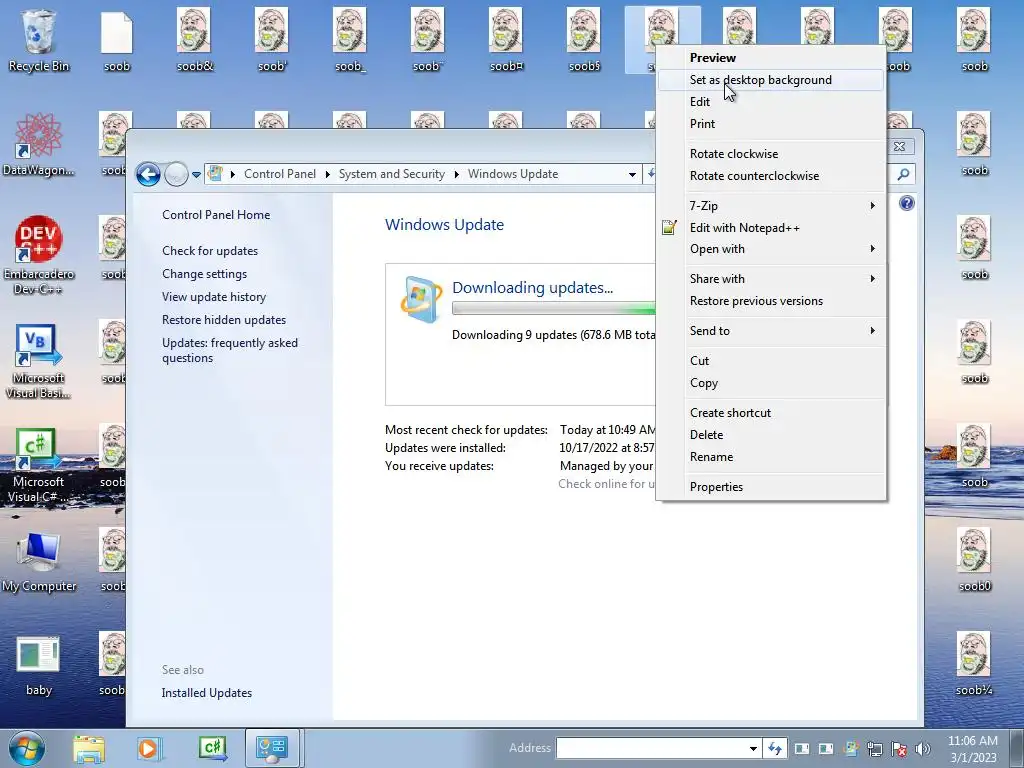Screen dimensions: 1024x768
Task: Expand the arrow before Control Panel breadcrumb
Action: coord(232,174)
